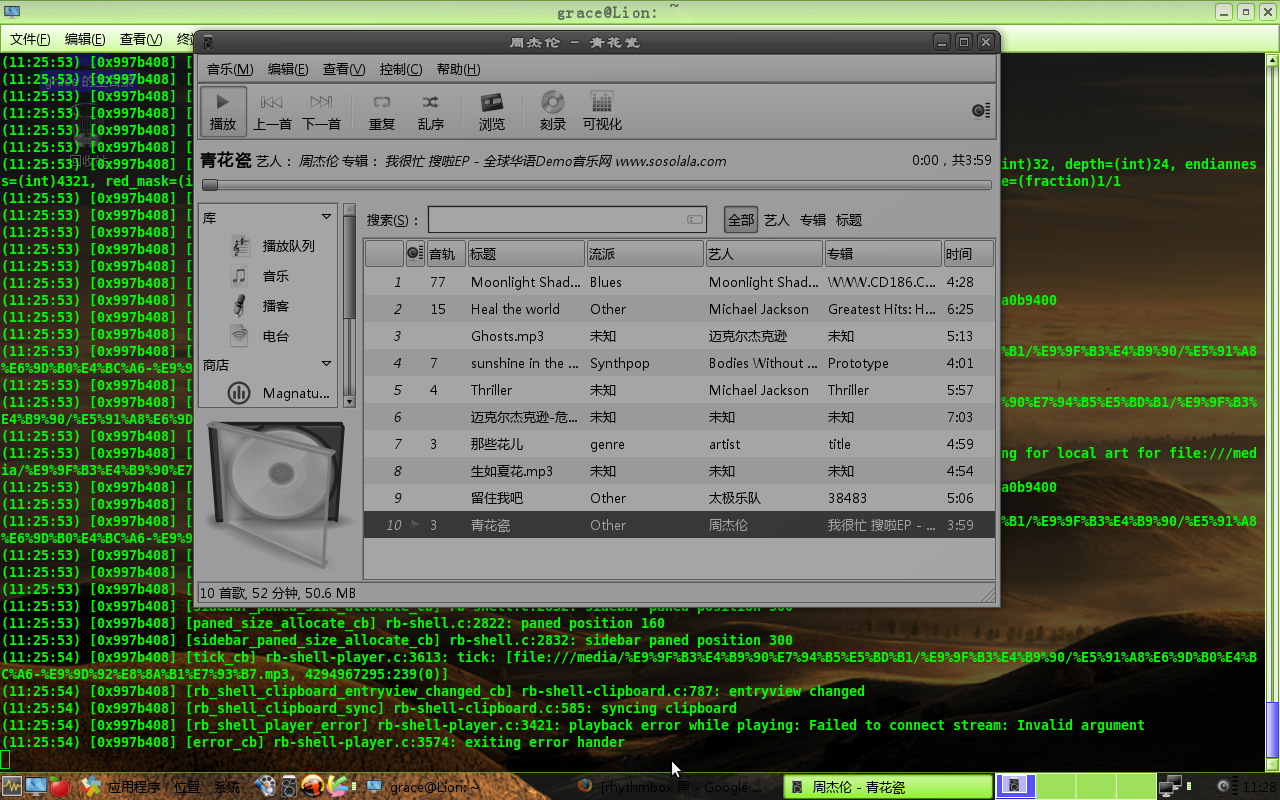Select the track Heal the world
The width and height of the screenshot is (1280, 800).
click(x=515, y=309)
